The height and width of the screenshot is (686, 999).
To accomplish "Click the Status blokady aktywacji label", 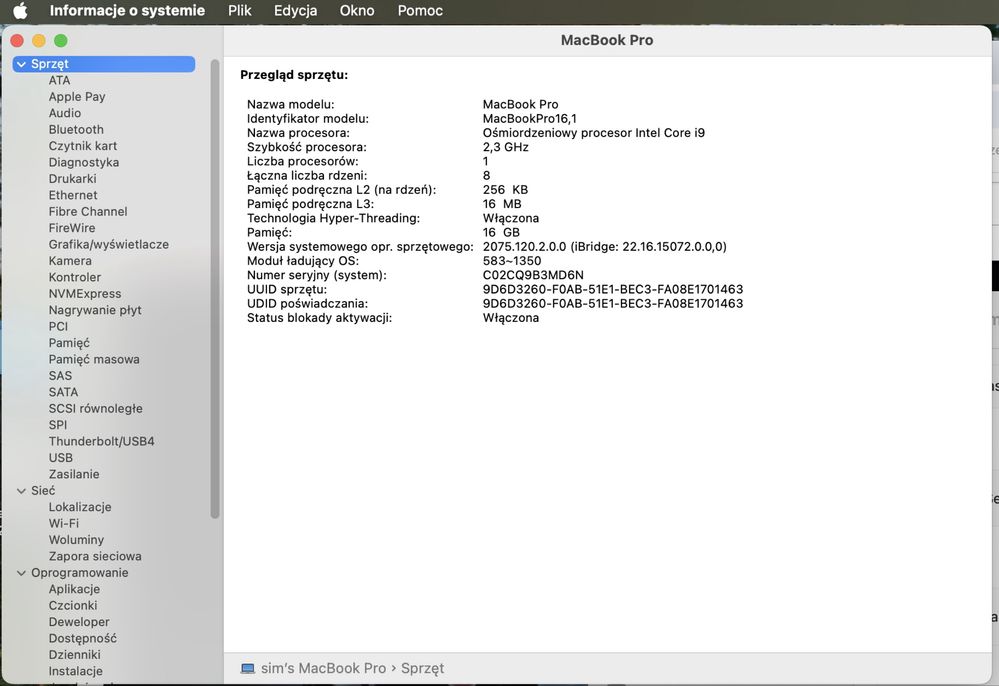I will pyautogui.click(x=319, y=318).
